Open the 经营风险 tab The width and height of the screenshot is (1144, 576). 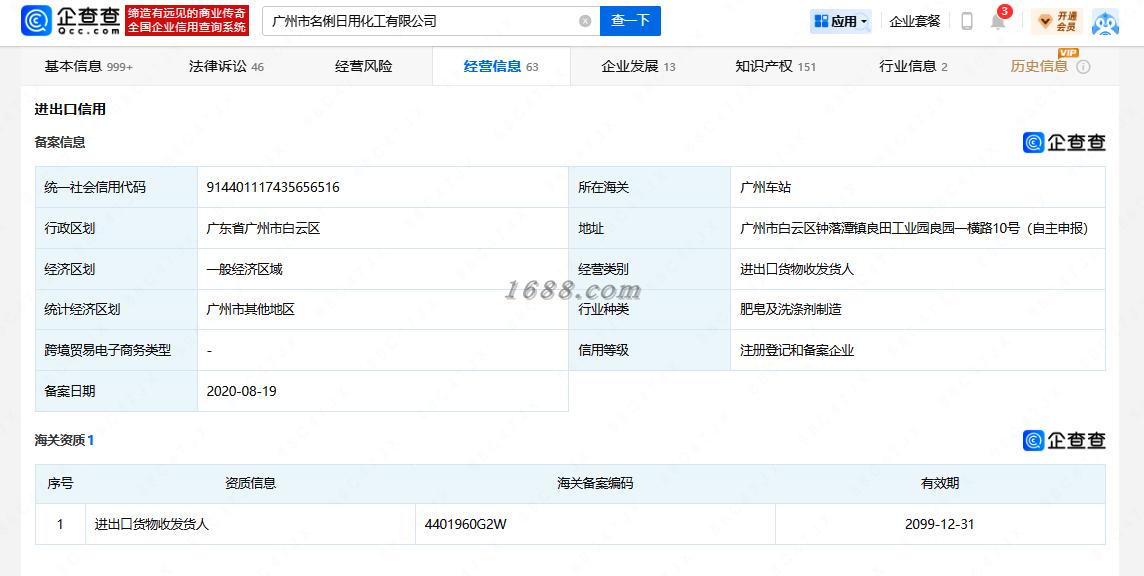tap(363, 66)
